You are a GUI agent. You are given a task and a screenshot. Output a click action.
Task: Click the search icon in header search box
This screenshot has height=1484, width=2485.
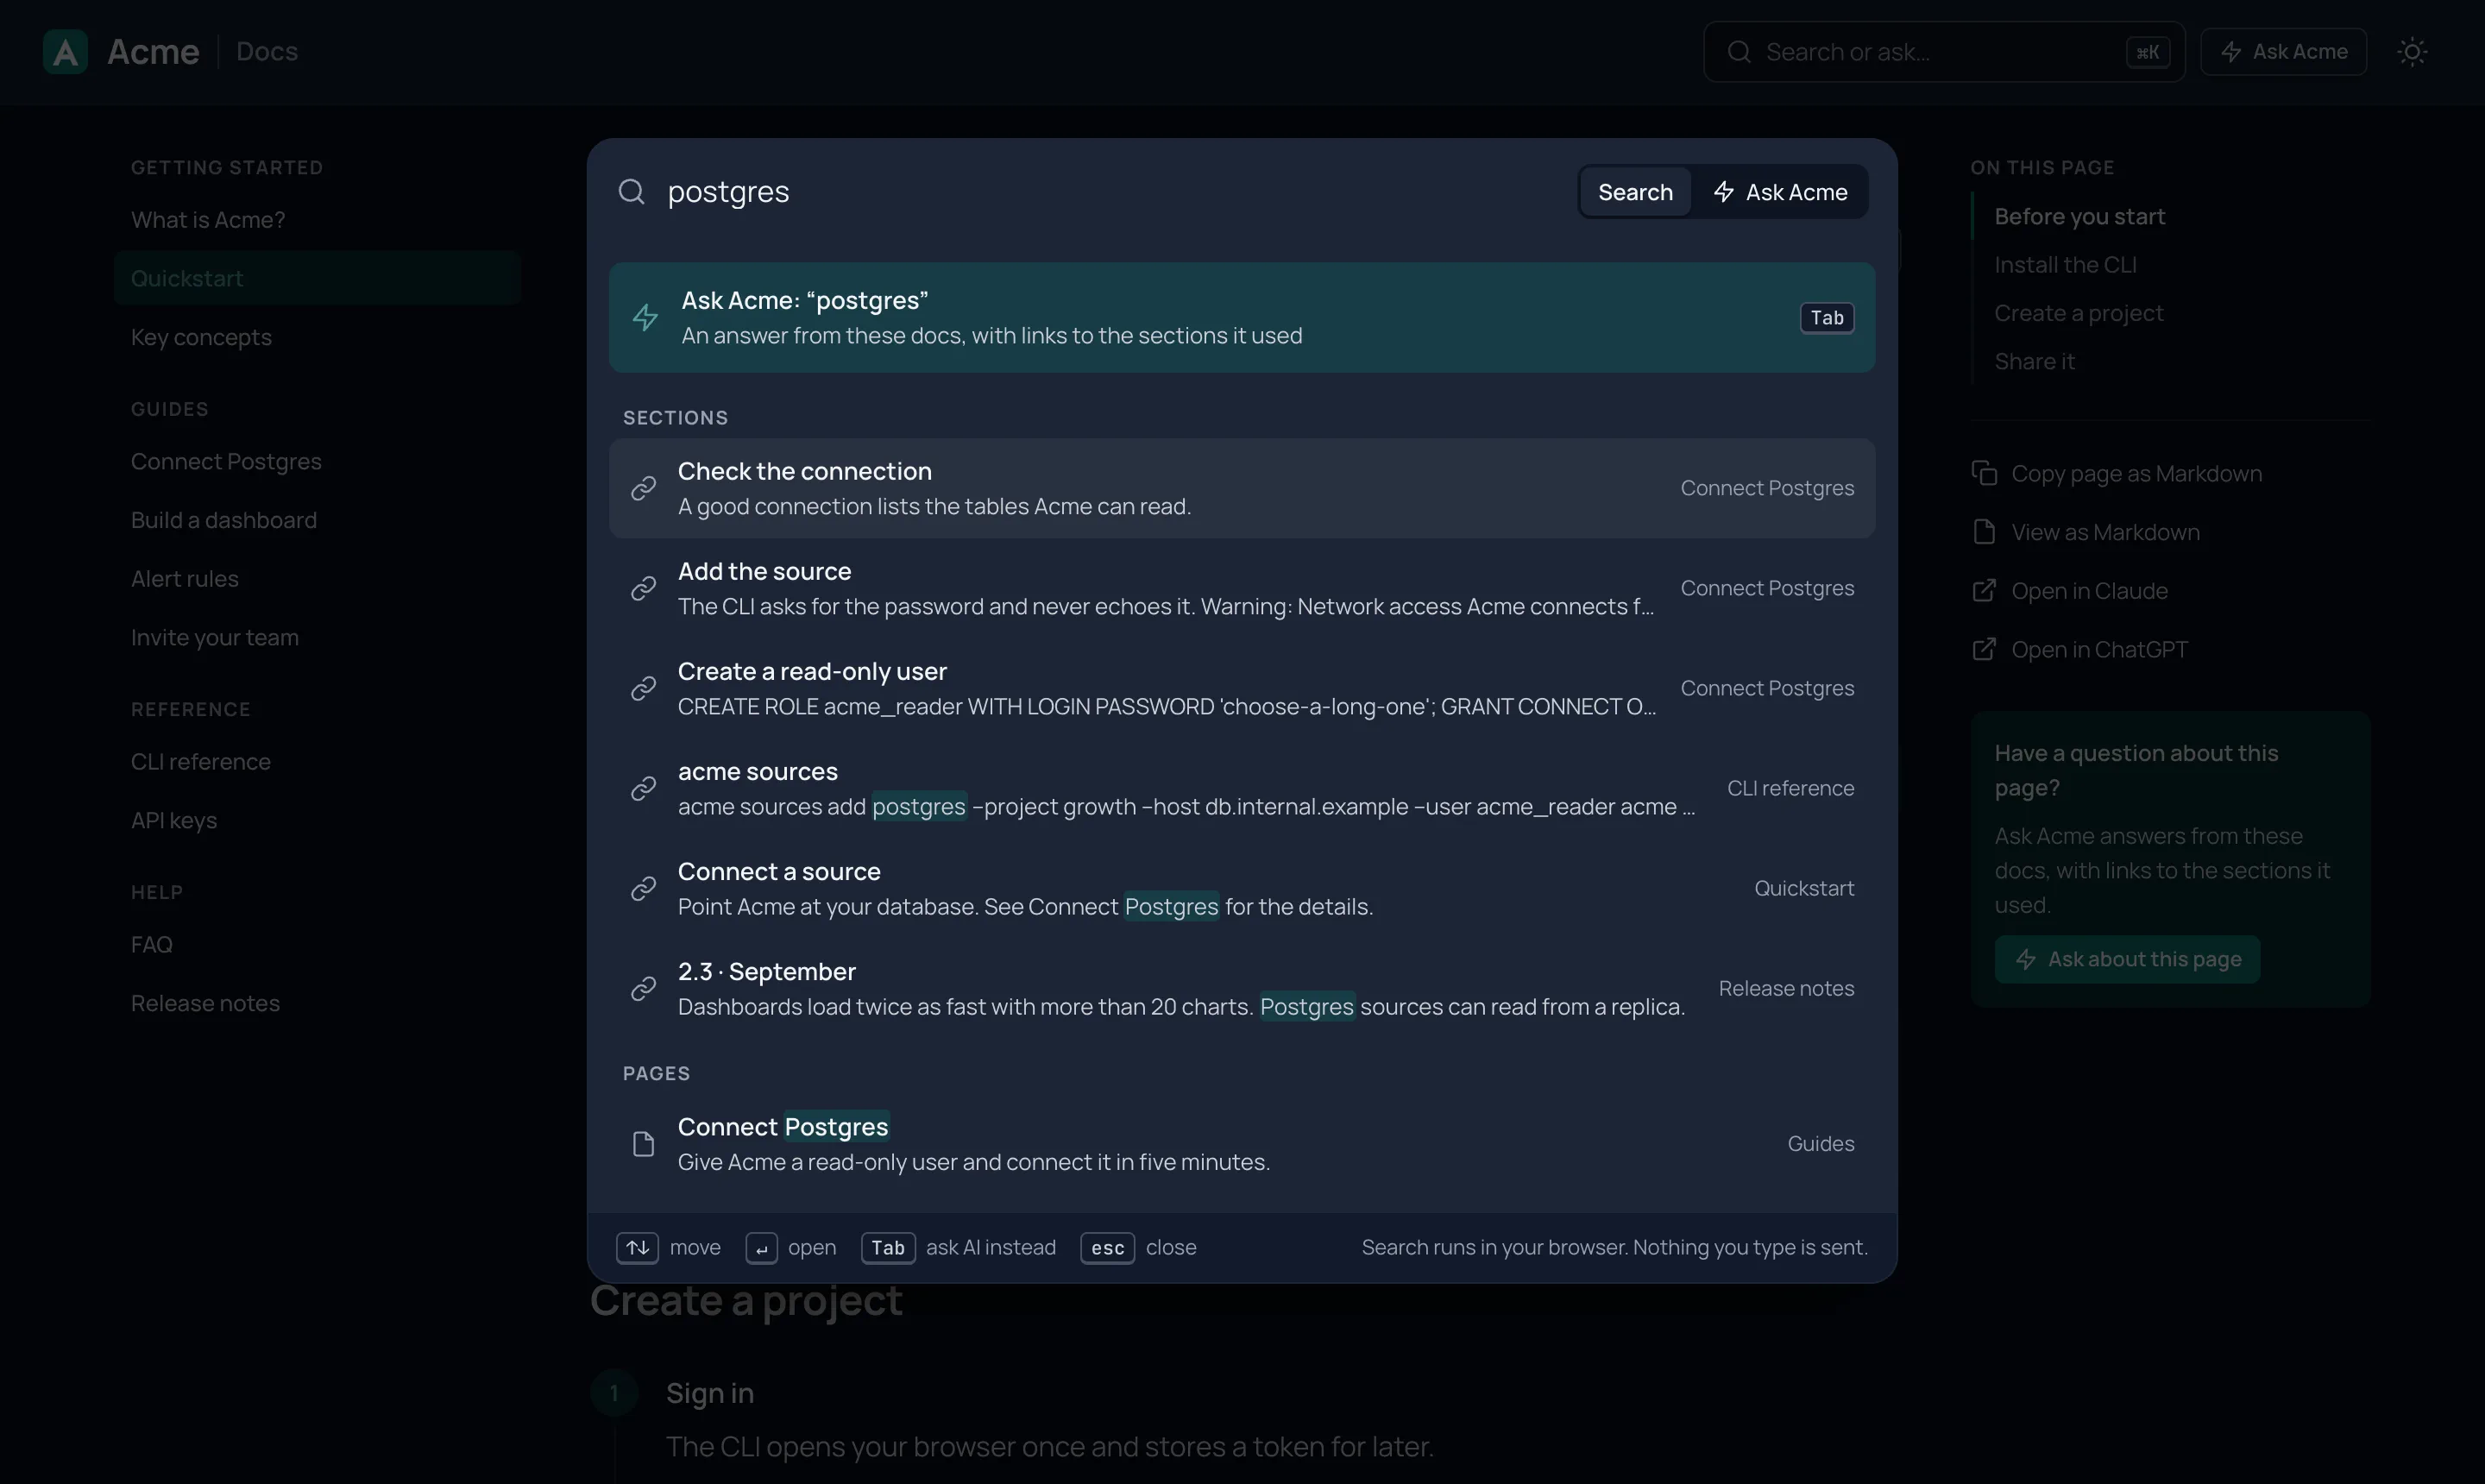coord(1739,51)
